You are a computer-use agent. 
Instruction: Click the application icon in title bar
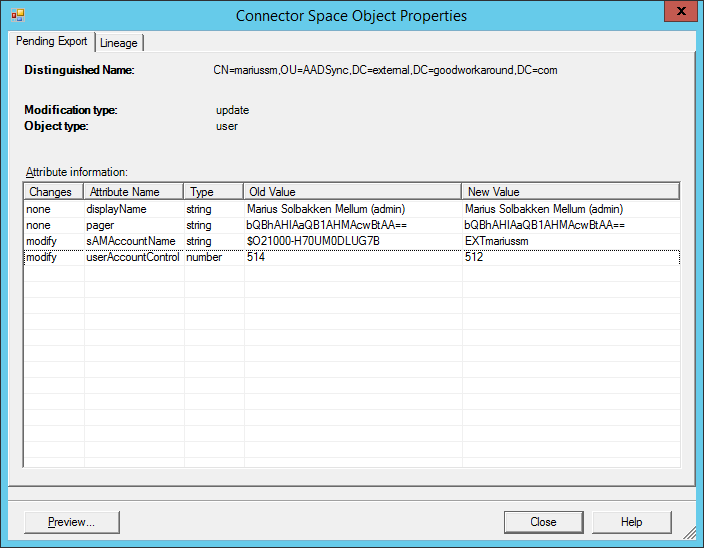[17, 15]
